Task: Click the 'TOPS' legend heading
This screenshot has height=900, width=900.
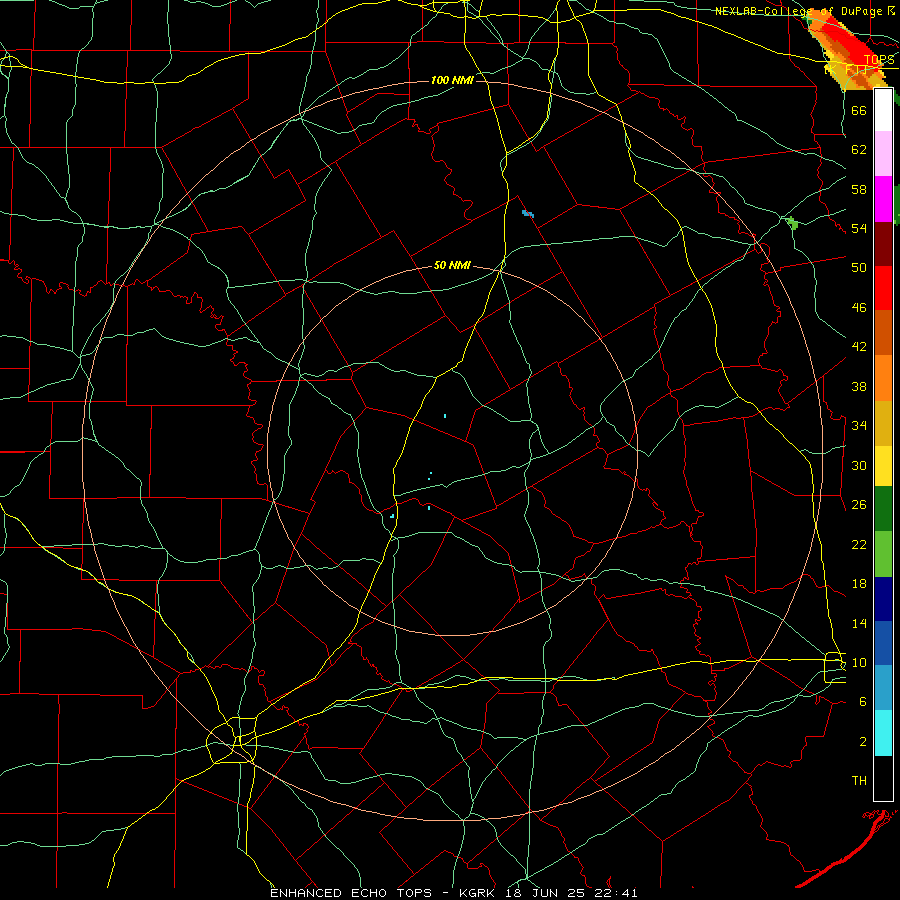Action: pos(879,59)
